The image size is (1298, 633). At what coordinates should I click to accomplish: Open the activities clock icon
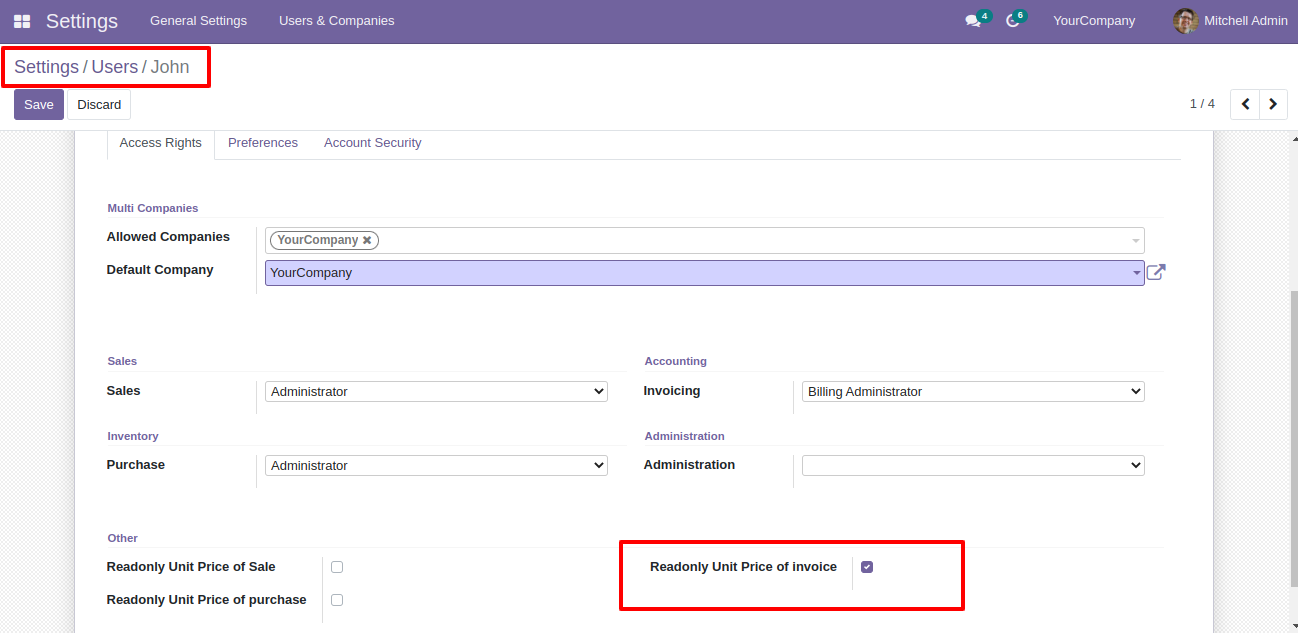coord(1012,21)
